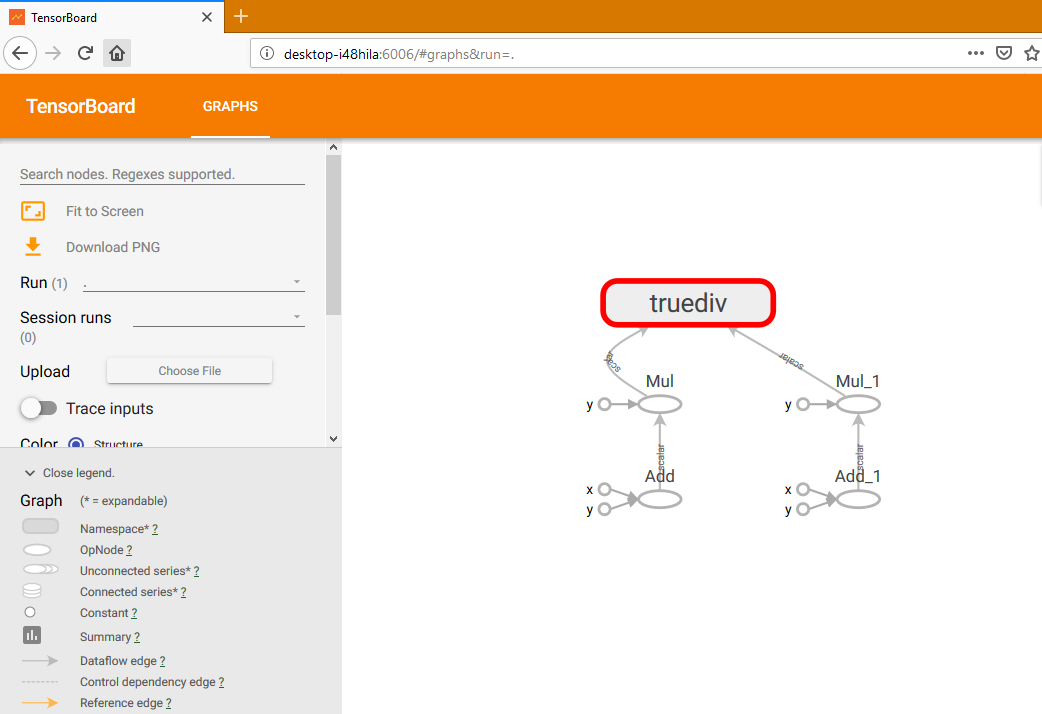Select the Add op node
The width and height of the screenshot is (1042, 714).
click(x=660, y=499)
